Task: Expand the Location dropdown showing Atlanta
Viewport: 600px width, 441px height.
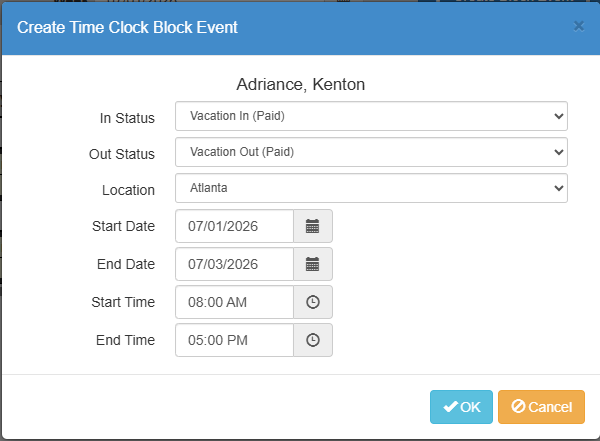Action: tap(371, 188)
